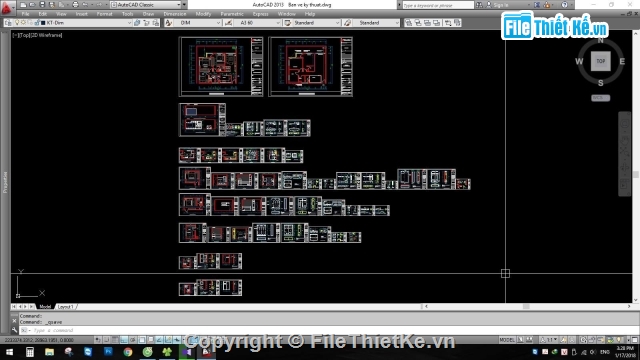Open the KT-Dim layer dropdown
Viewport: 640px width, 360px height.
pos(87,23)
